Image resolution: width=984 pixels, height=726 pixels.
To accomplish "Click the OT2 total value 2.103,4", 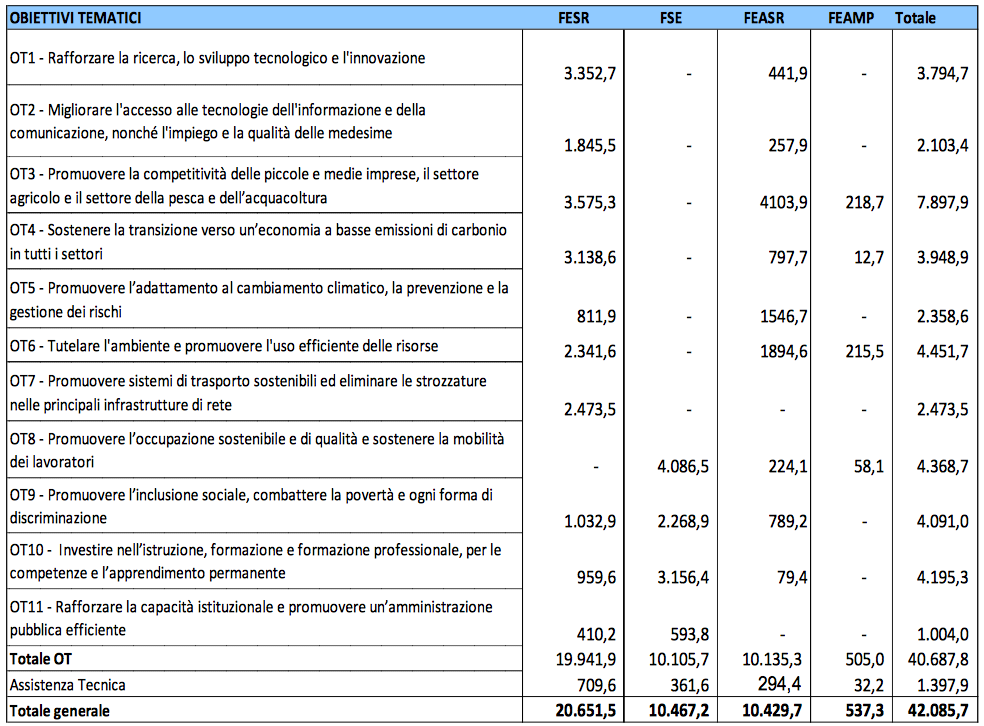I will pos(943,146).
